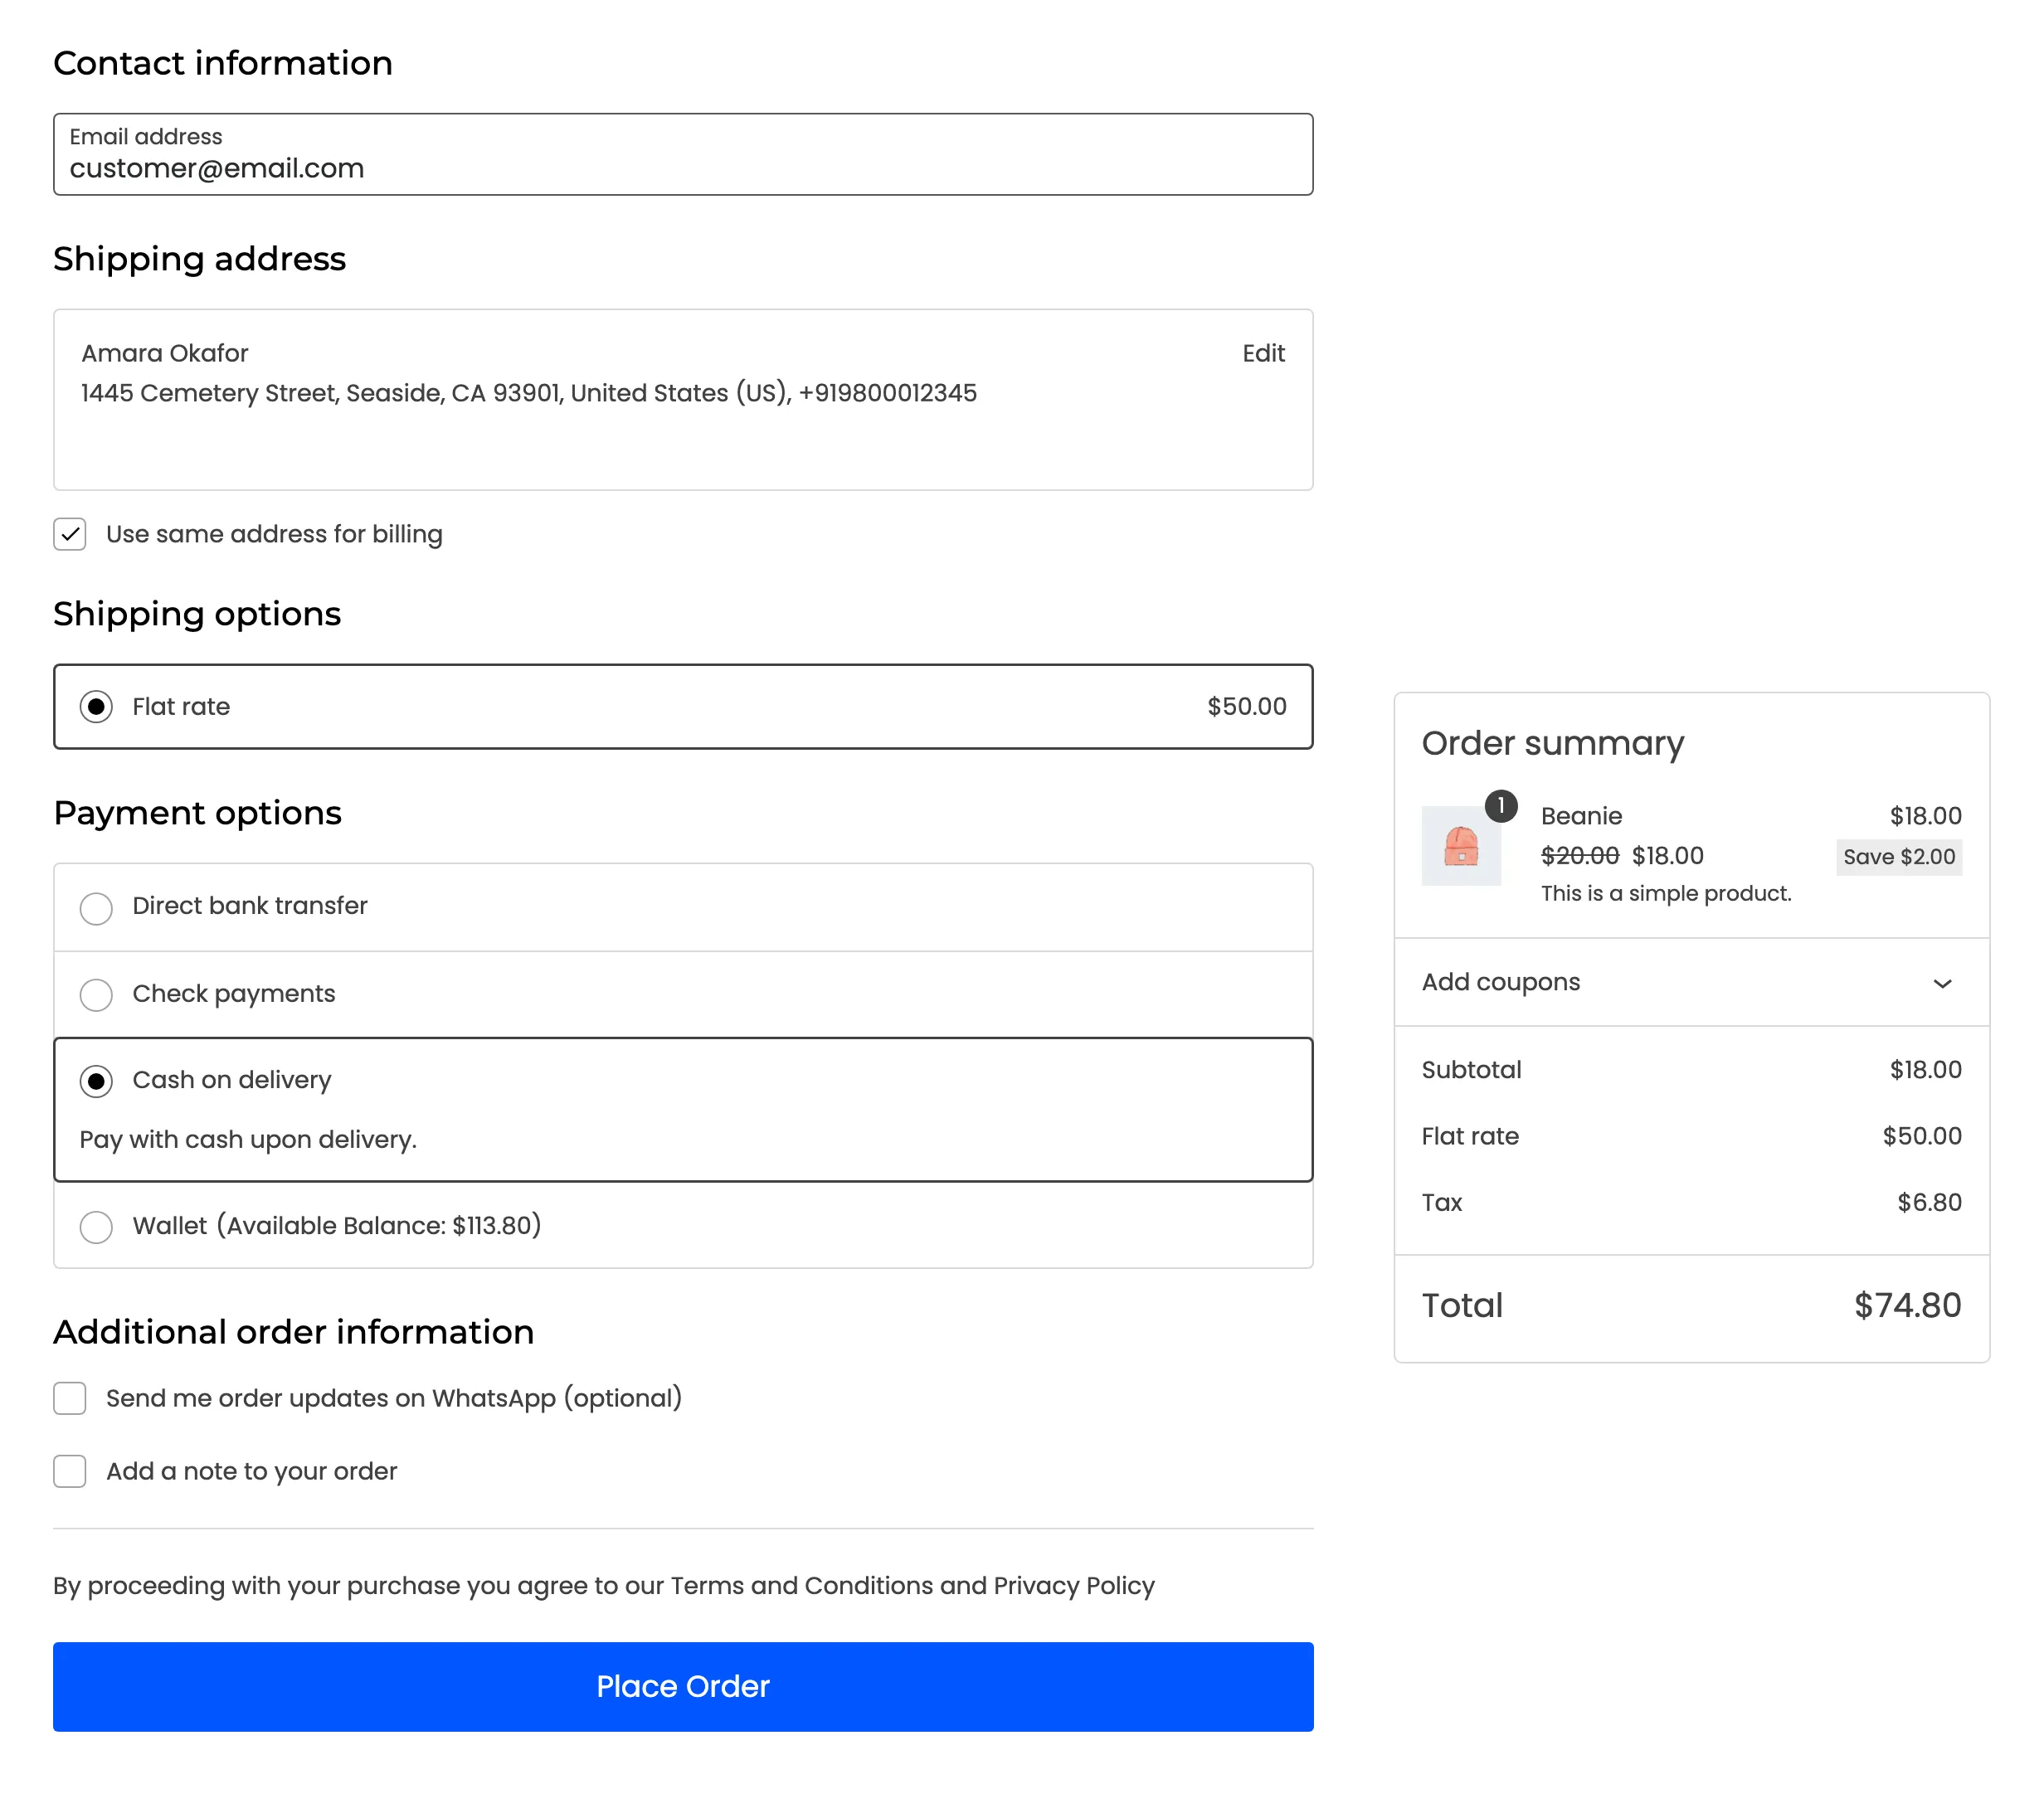
Task: Click the Subtotal label in the order summary
Action: (x=1471, y=1070)
